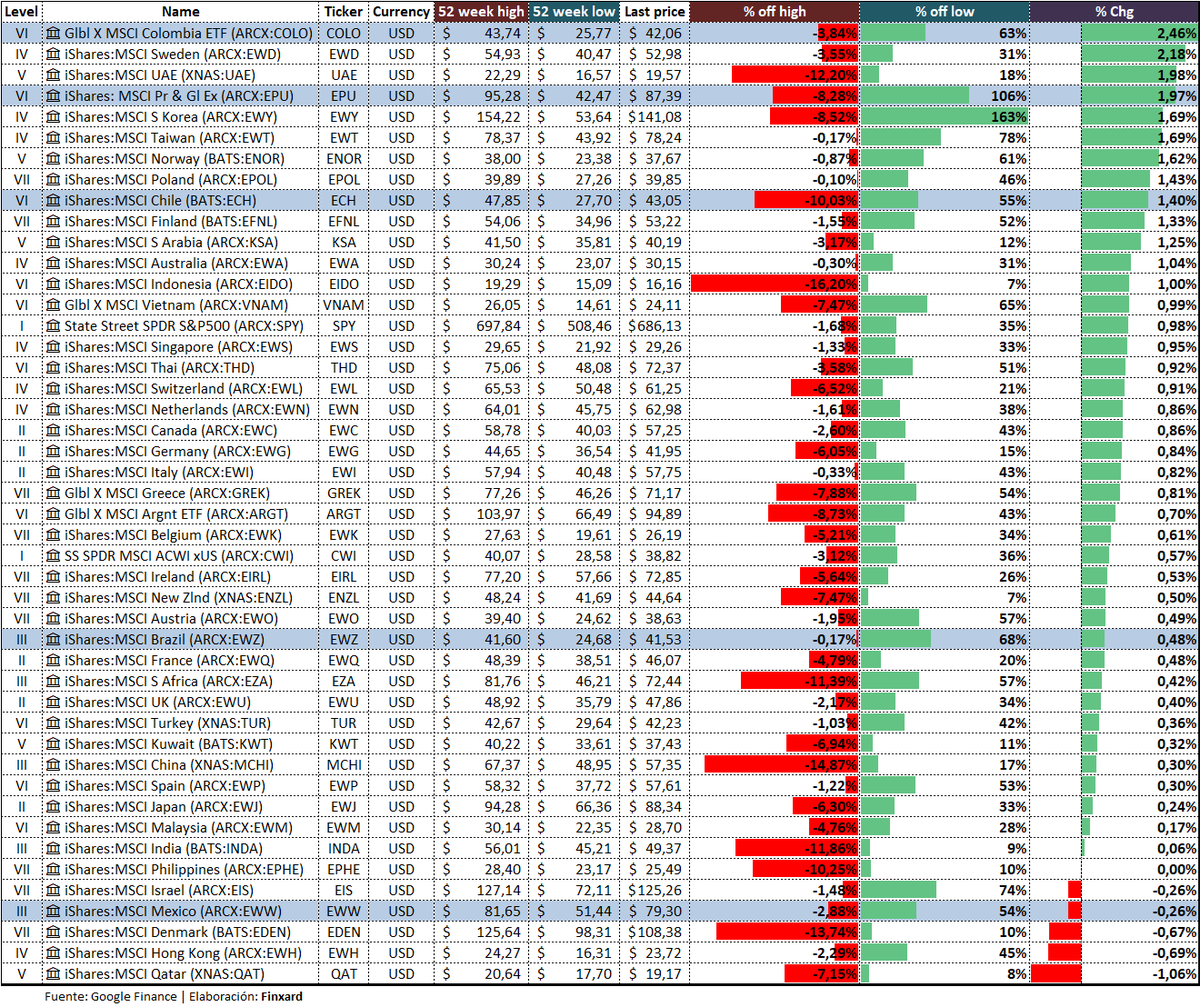
Task: Click the '% off low' header cell
Action: click(x=945, y=11)
